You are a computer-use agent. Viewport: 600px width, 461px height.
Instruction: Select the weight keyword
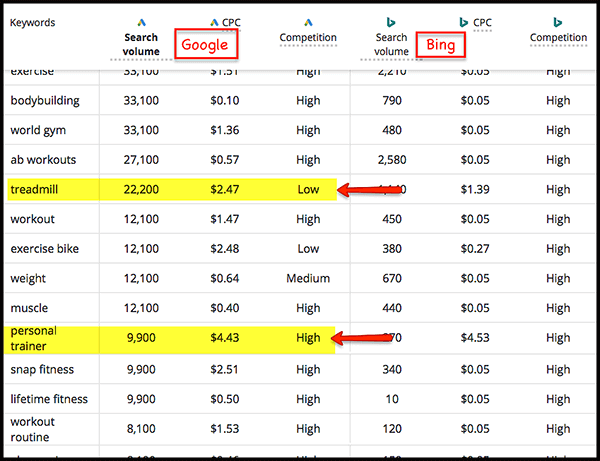coord(28,279)
